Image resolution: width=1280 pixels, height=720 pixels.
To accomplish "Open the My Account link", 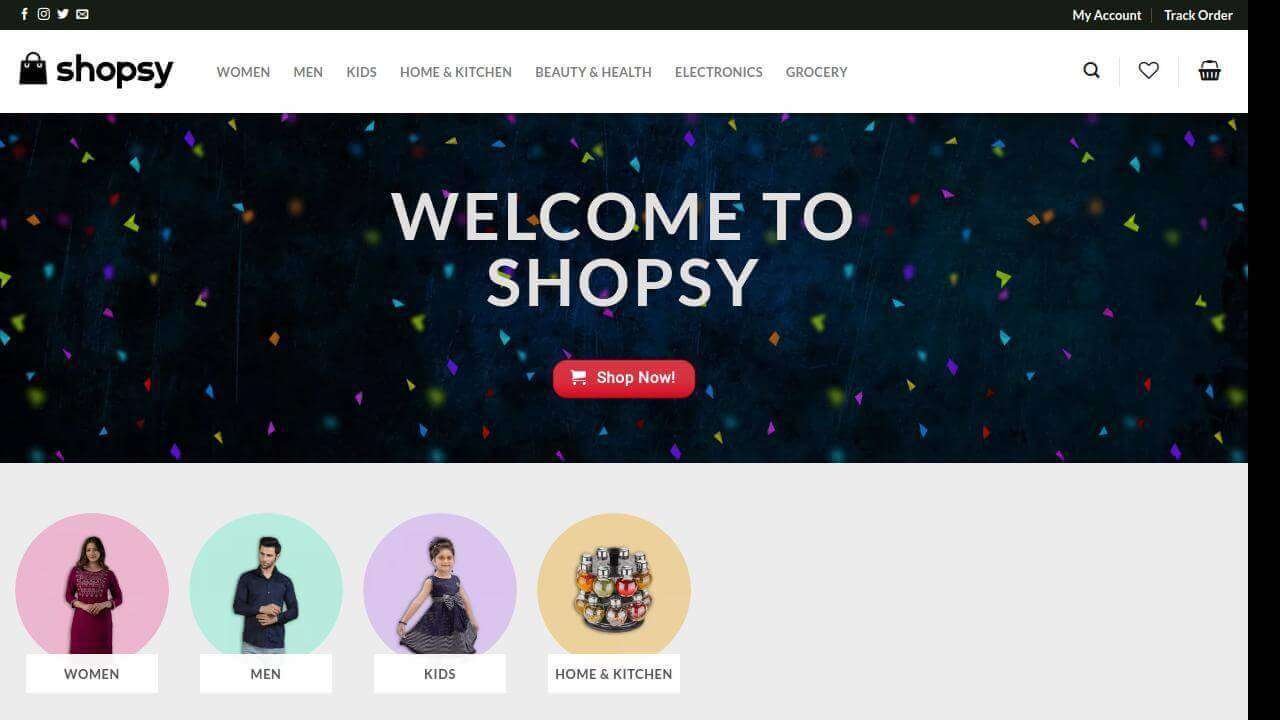I will tap(1106, 15).
